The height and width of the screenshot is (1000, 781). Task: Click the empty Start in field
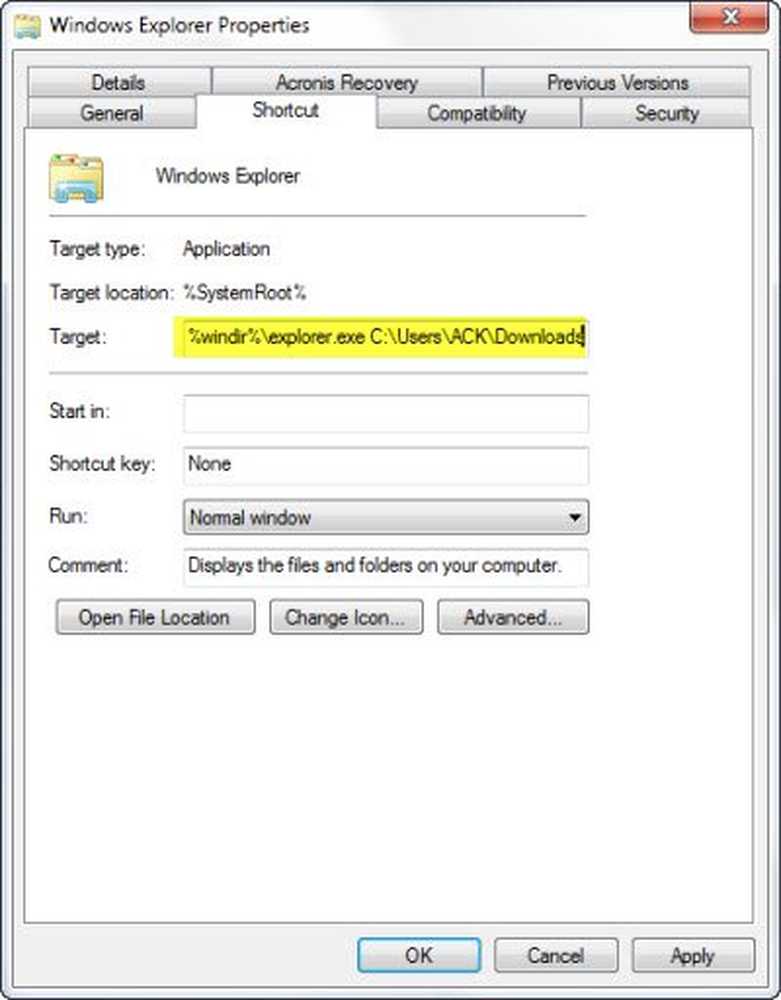tap(386, 413)
